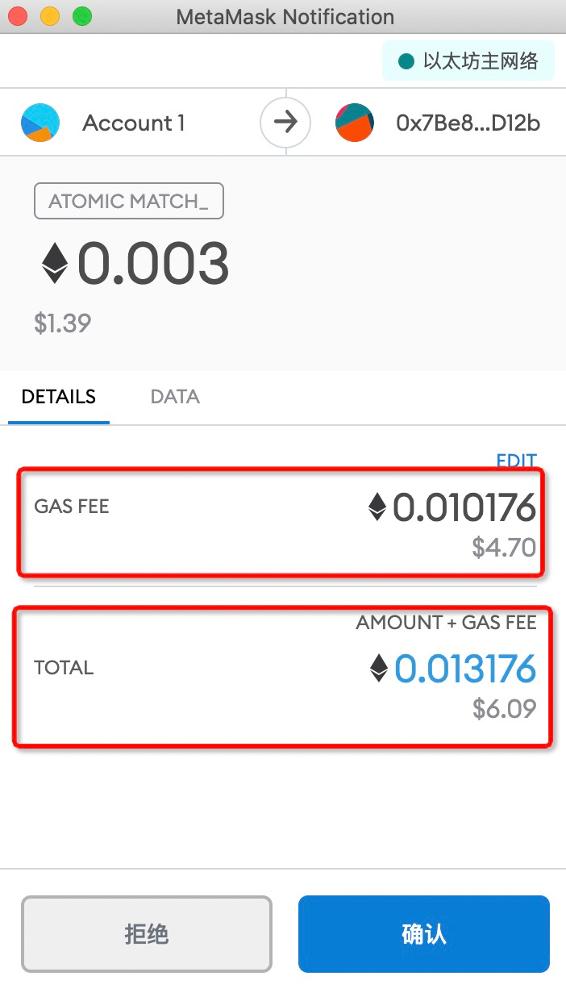
Task: Click the green zoom window button
Action: pos(82,17)
